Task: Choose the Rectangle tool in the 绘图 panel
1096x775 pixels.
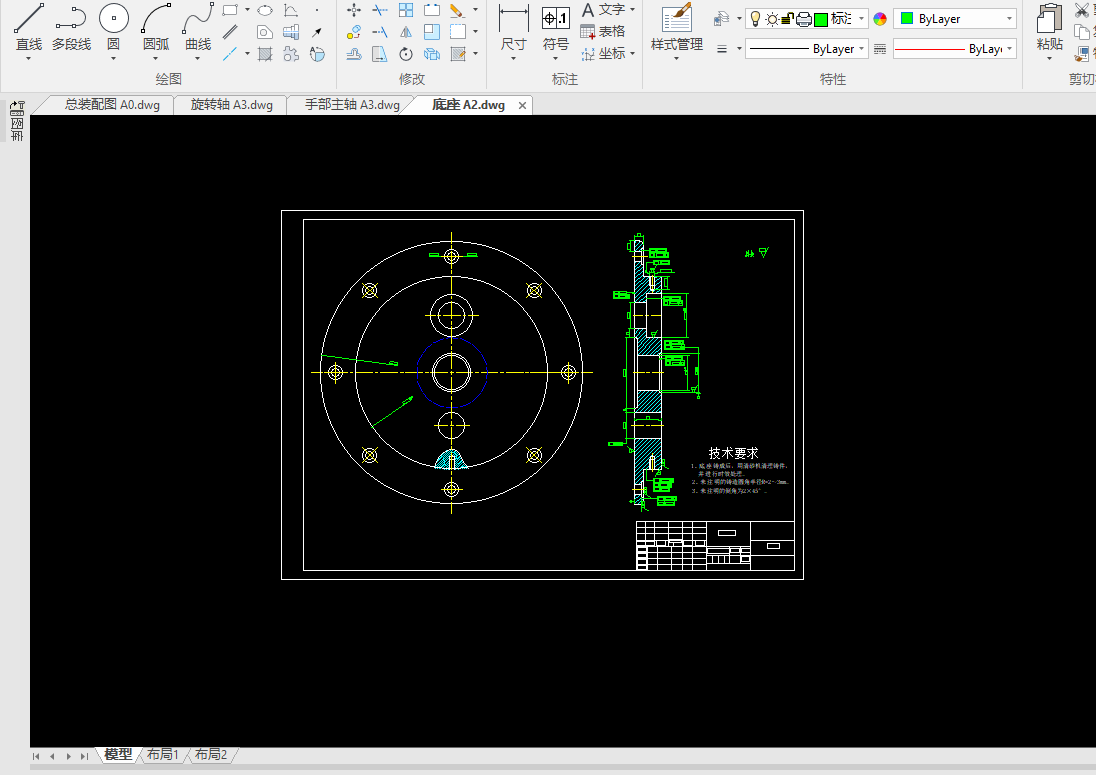Action: (230, 10)
